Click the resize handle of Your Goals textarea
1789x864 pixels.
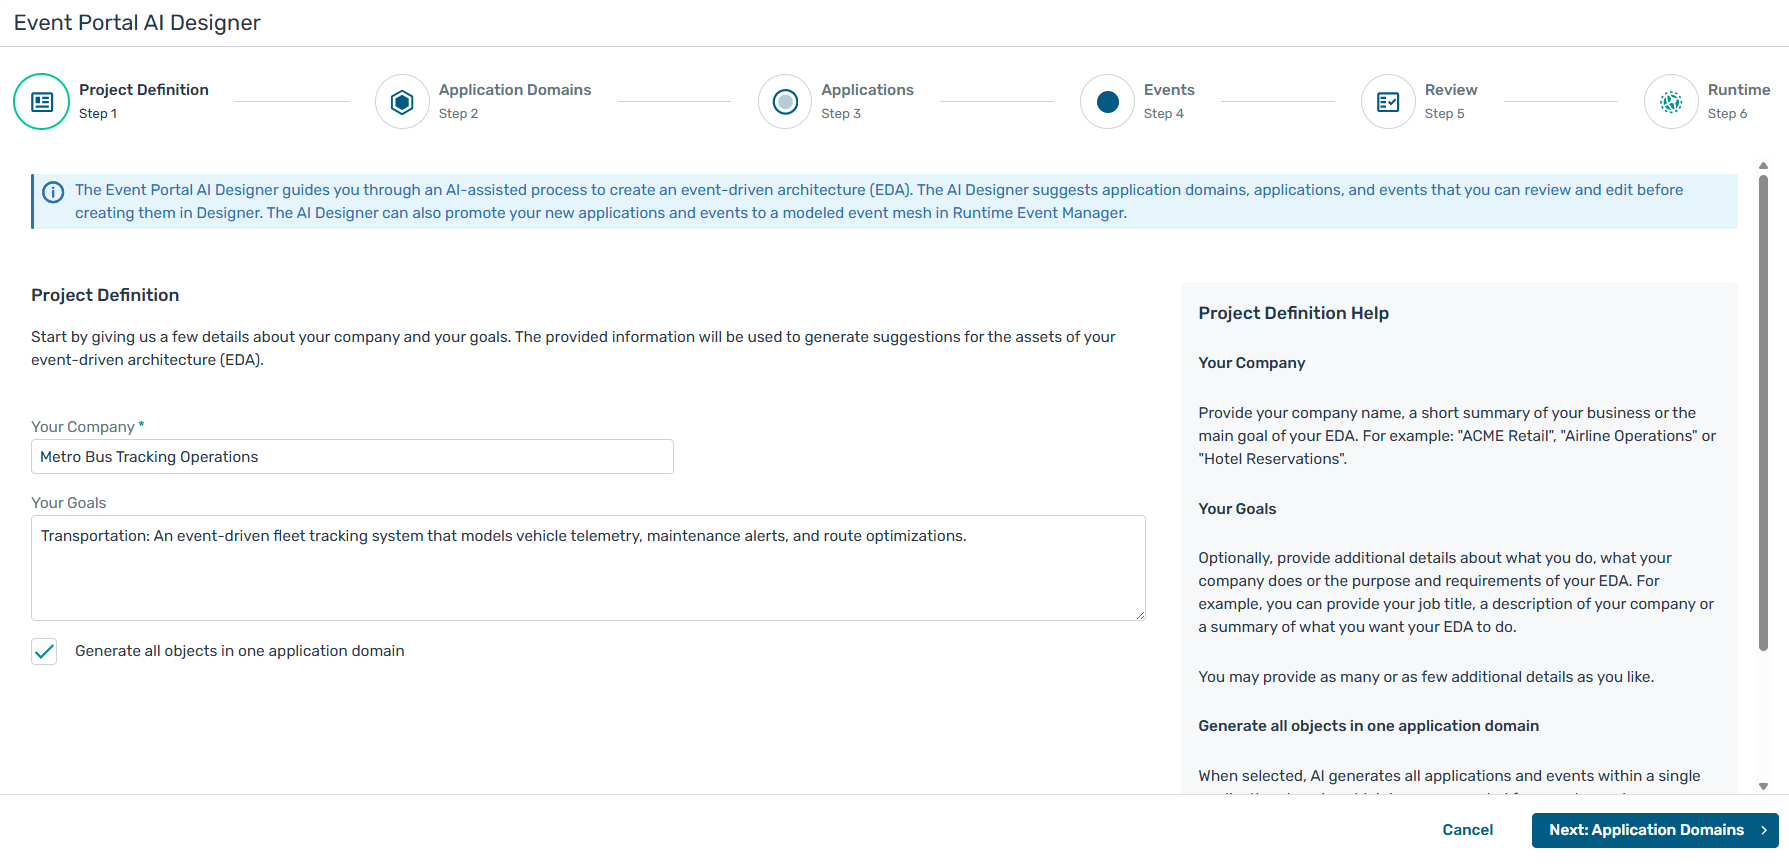click(x=1140, y=615)
